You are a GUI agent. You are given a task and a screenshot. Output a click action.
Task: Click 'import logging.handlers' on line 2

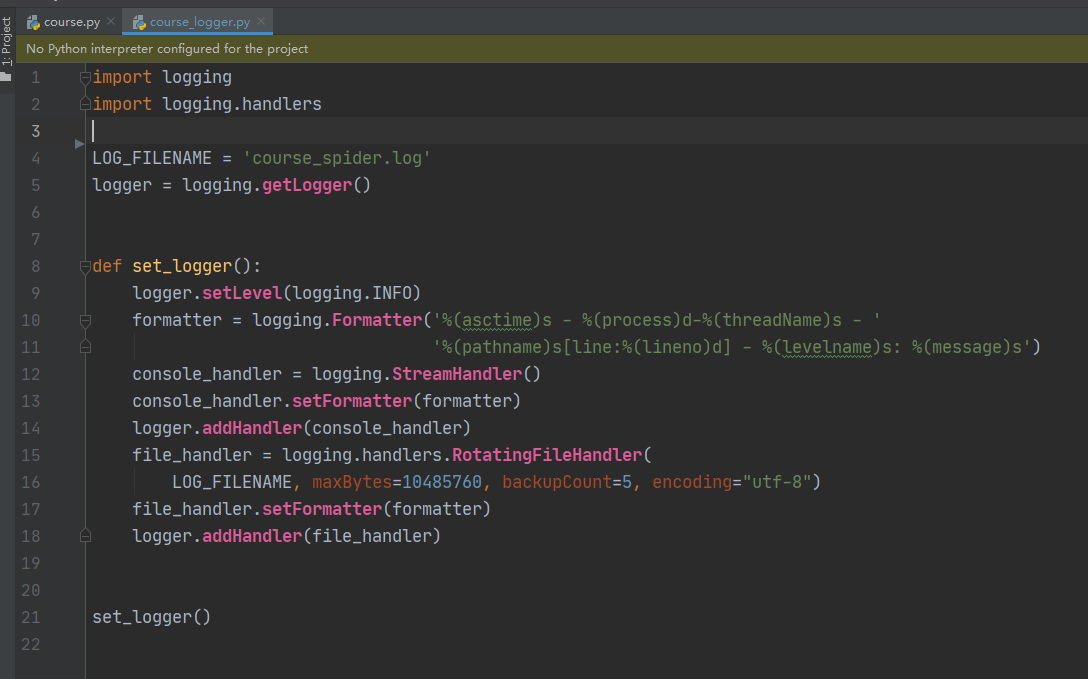tap(207, 104)
